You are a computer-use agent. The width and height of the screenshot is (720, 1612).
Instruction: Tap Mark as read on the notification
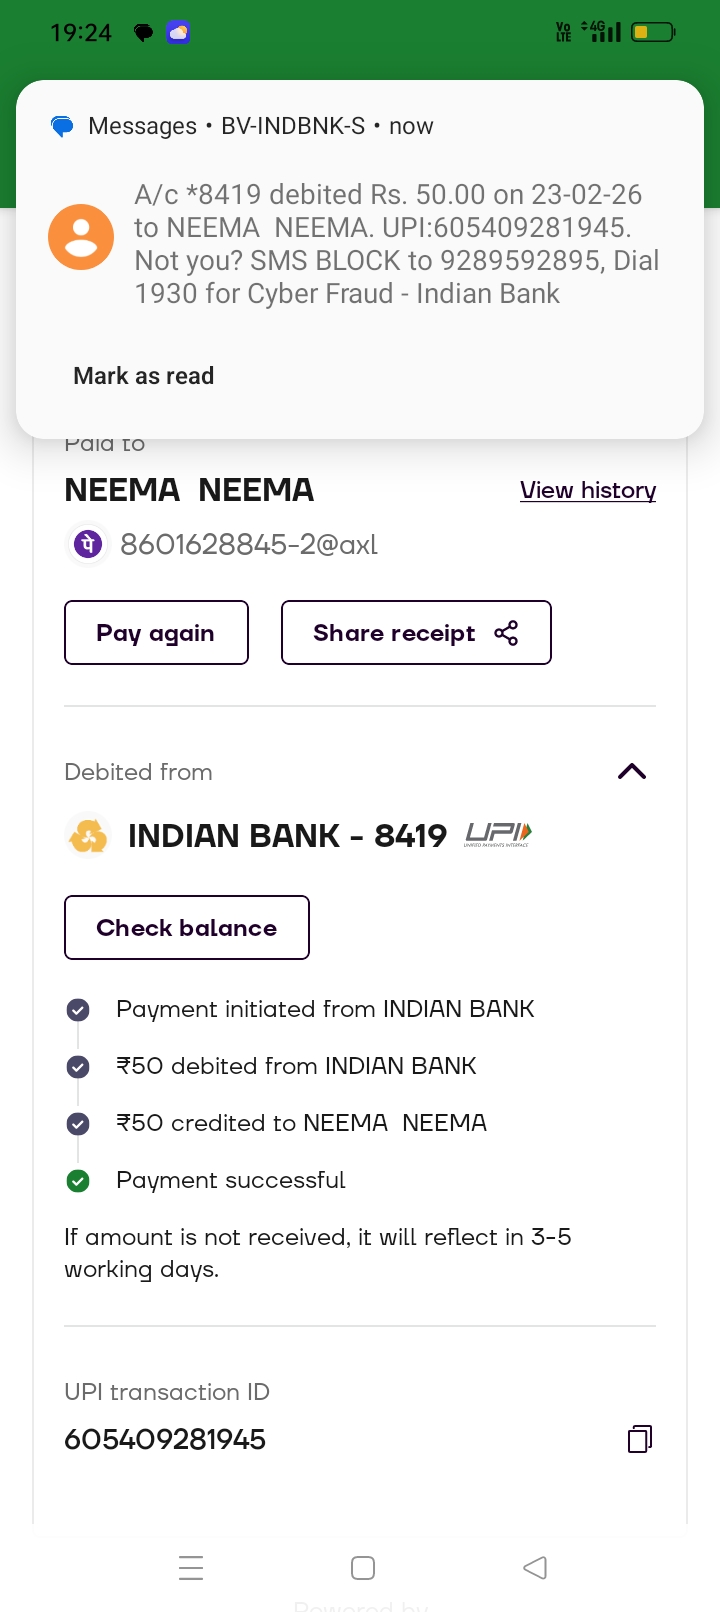tap(144, 376)
